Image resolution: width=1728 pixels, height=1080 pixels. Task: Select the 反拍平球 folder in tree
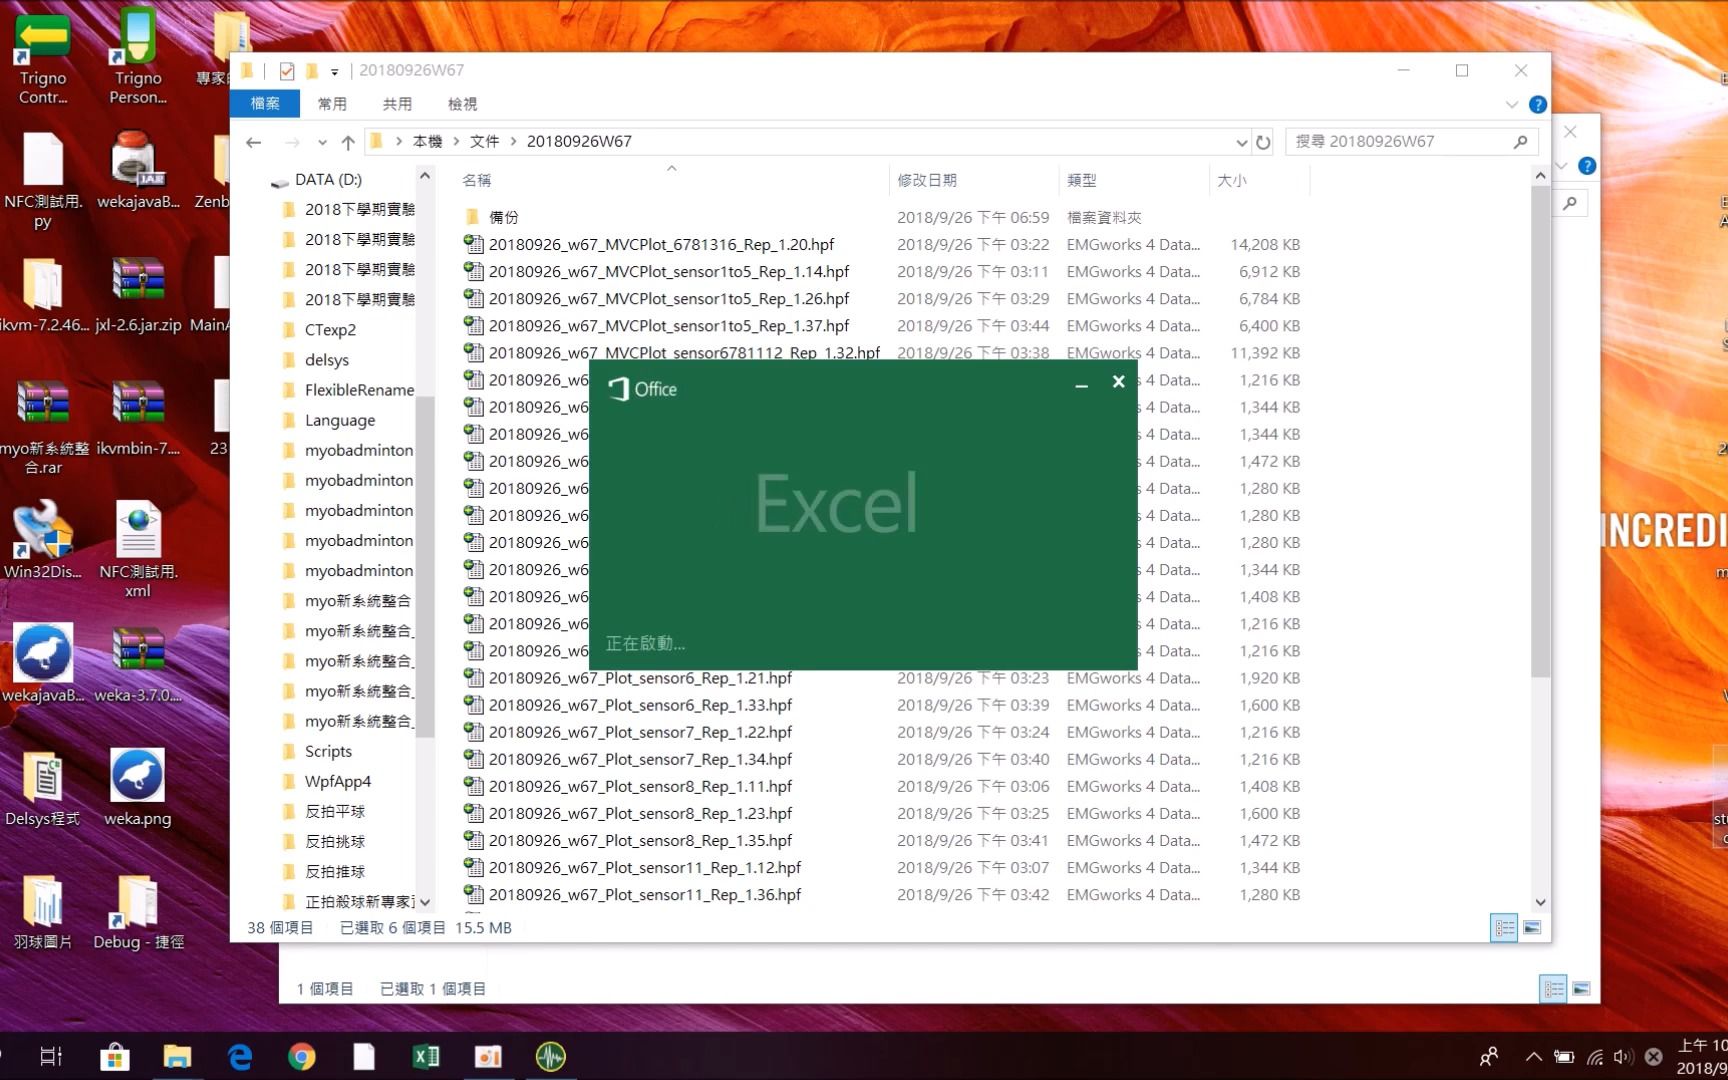tap(335, 811)
